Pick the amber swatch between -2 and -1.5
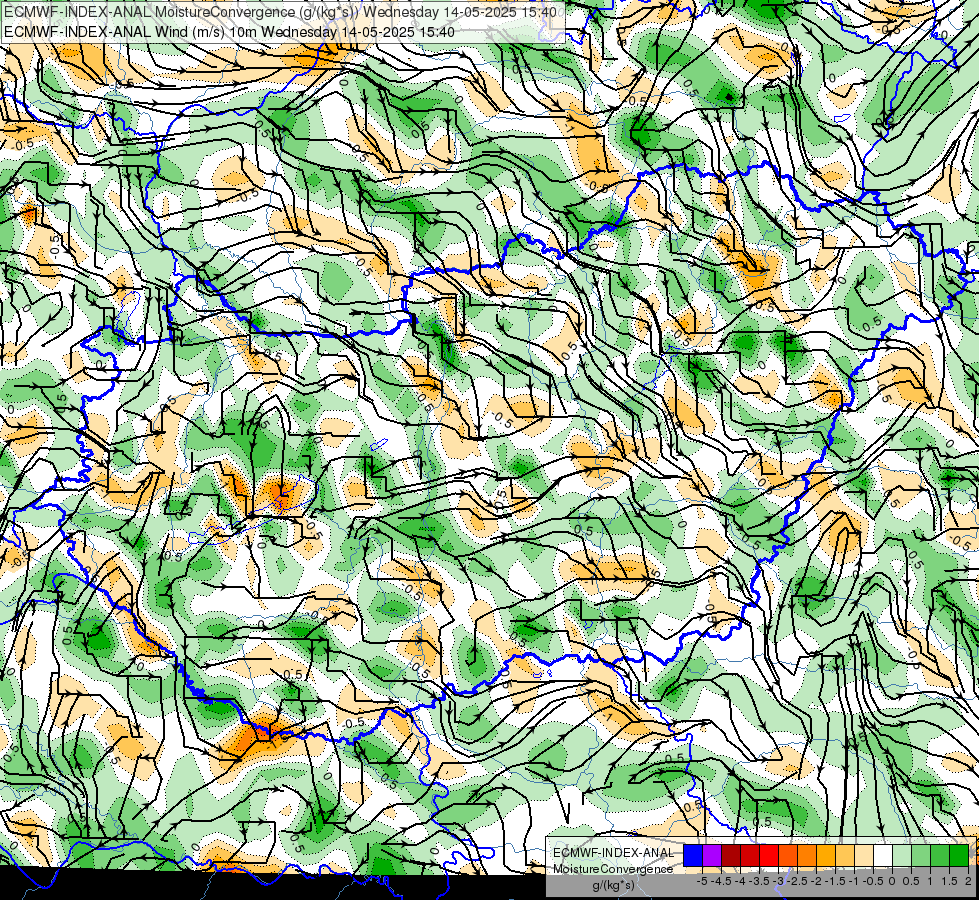This screenshot has height=900, width=979. (826, 855)
